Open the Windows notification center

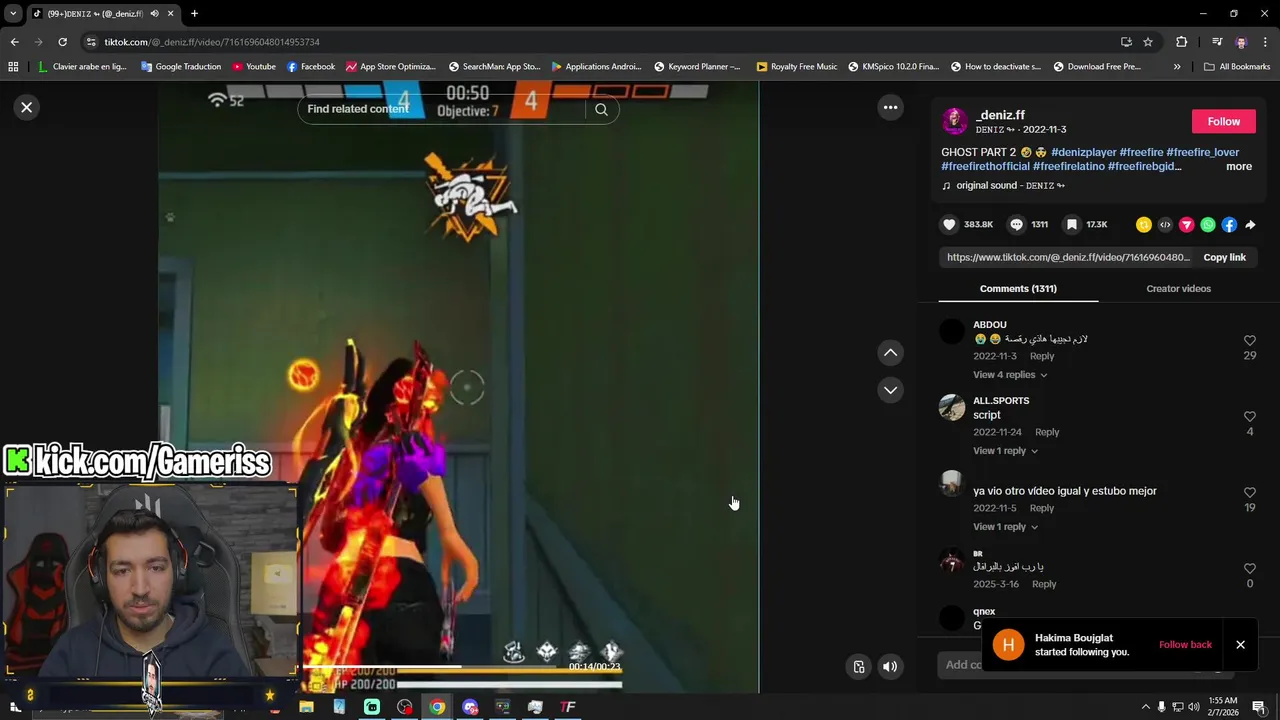point(1259,707)
